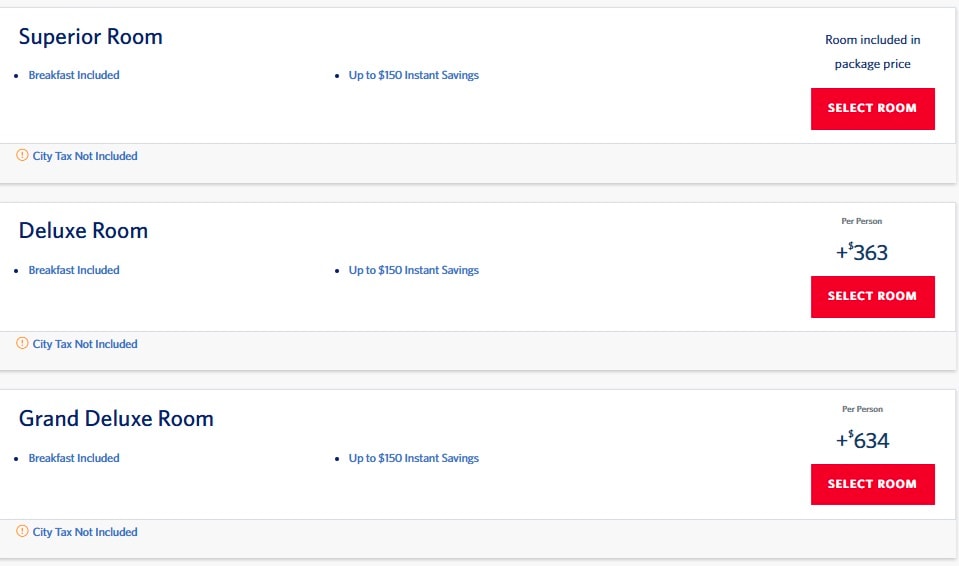The width and height of the screenshot is (959, 566).
Task: Click the Grand Deluxe Room city tax warning icon
Action: (22, 531)
